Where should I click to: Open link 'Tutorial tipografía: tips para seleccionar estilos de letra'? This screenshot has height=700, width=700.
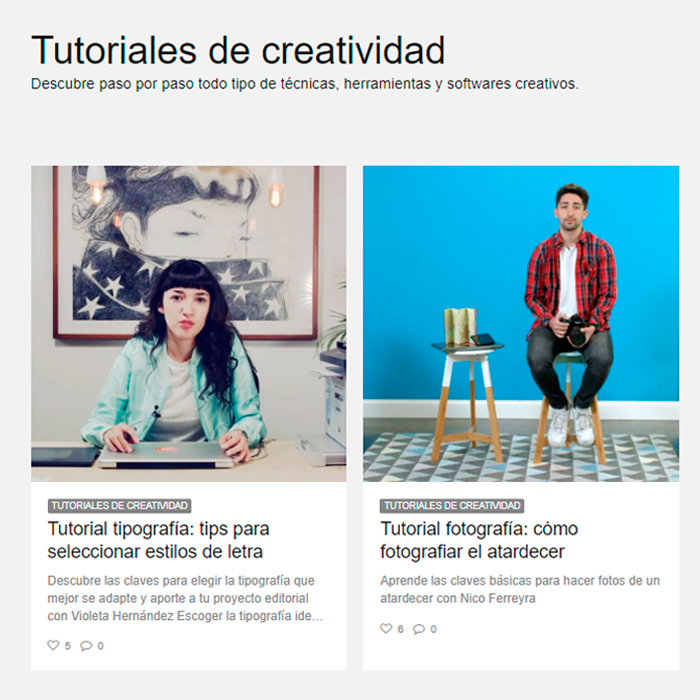coord(158,540)
